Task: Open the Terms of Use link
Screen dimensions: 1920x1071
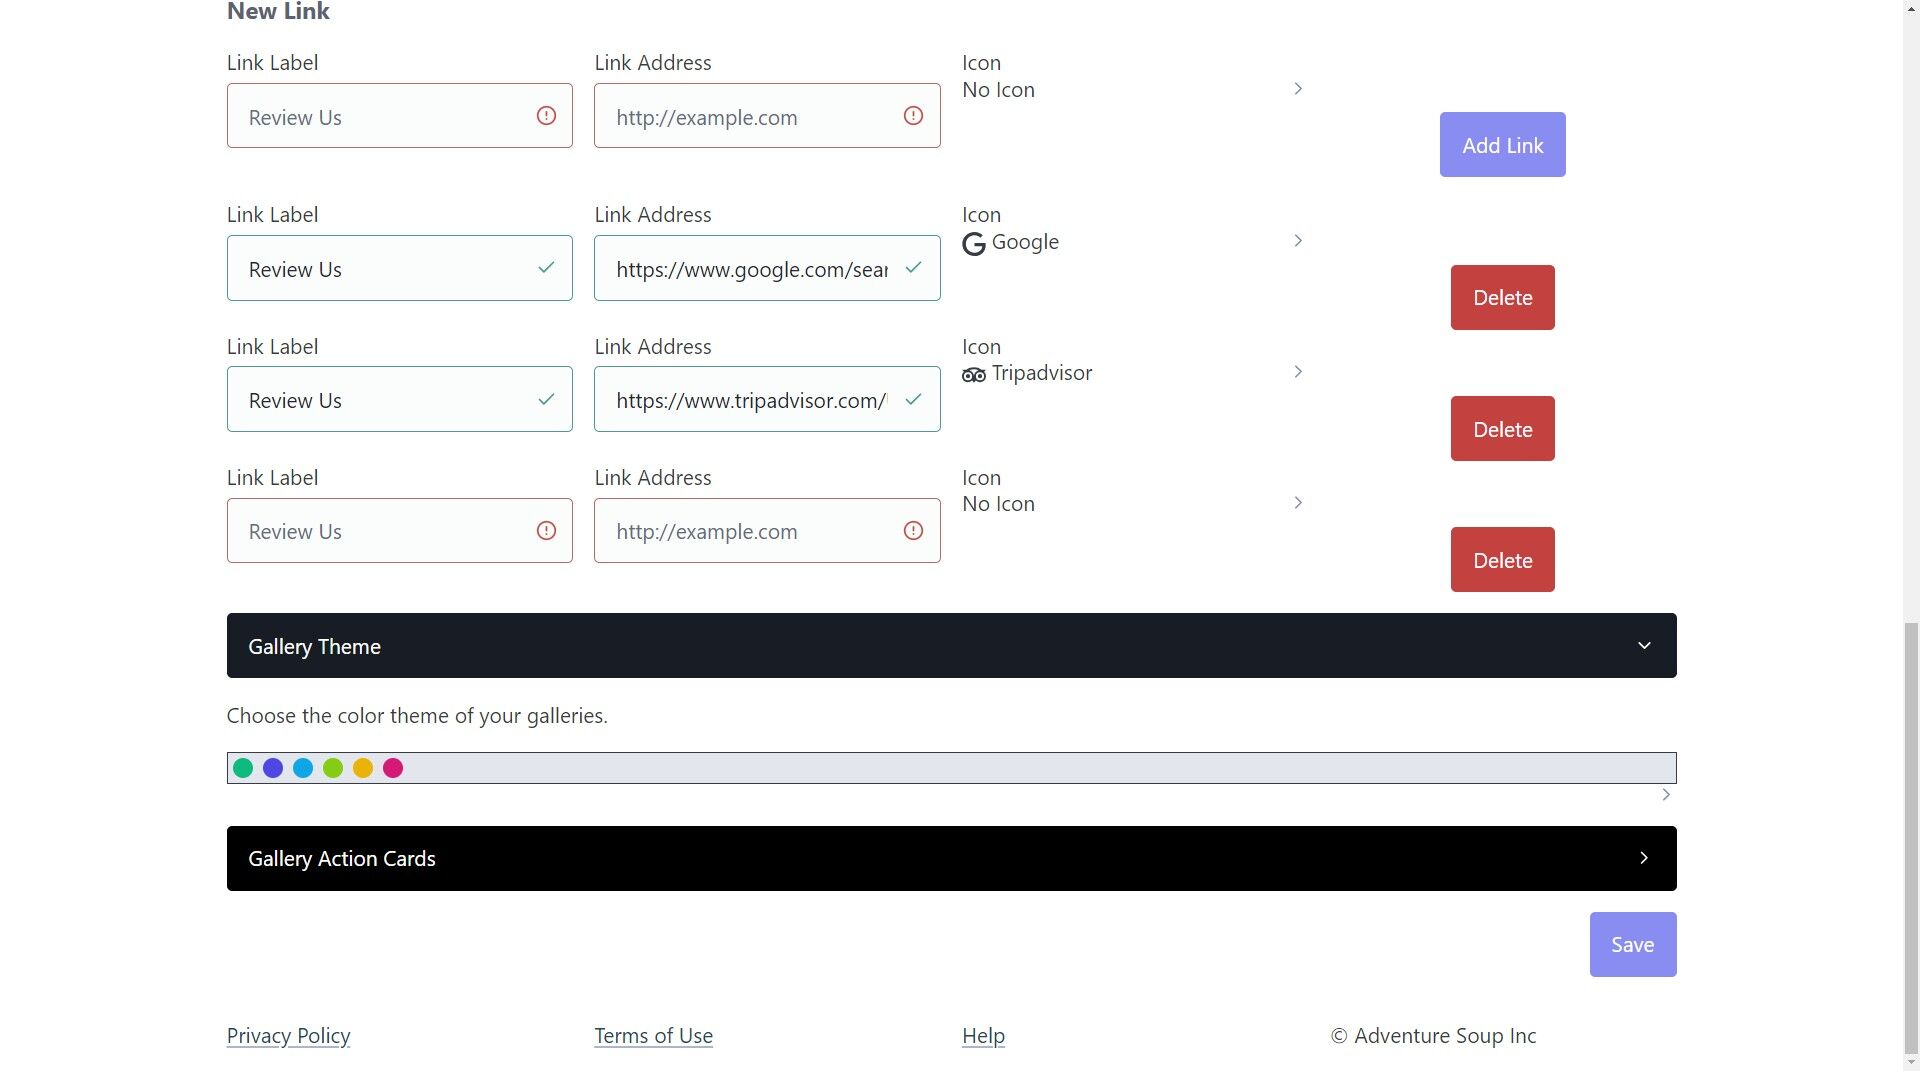Action: [x=653, y=1036]
